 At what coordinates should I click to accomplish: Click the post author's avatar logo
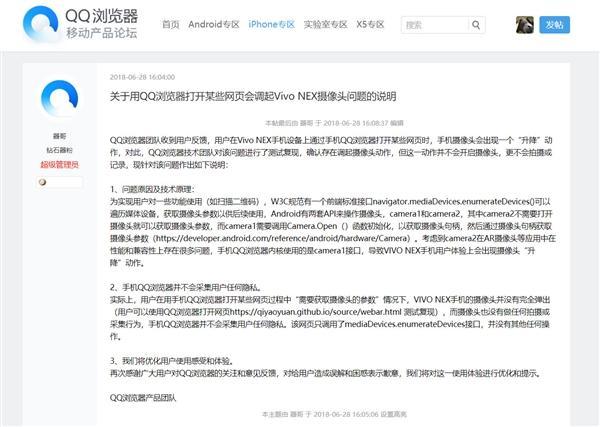click(60, 98)
